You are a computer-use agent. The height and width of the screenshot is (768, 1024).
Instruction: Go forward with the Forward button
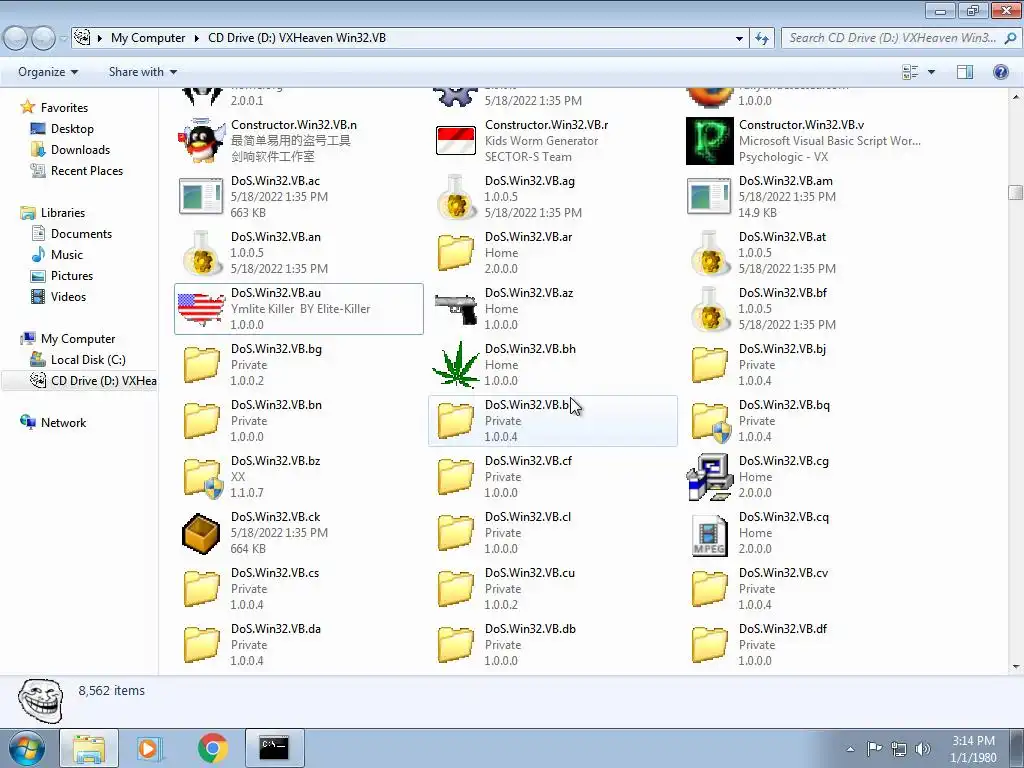[x=44, y=39]
